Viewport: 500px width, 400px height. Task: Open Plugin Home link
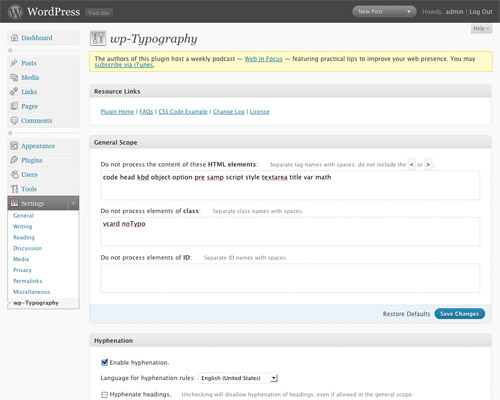117,112
